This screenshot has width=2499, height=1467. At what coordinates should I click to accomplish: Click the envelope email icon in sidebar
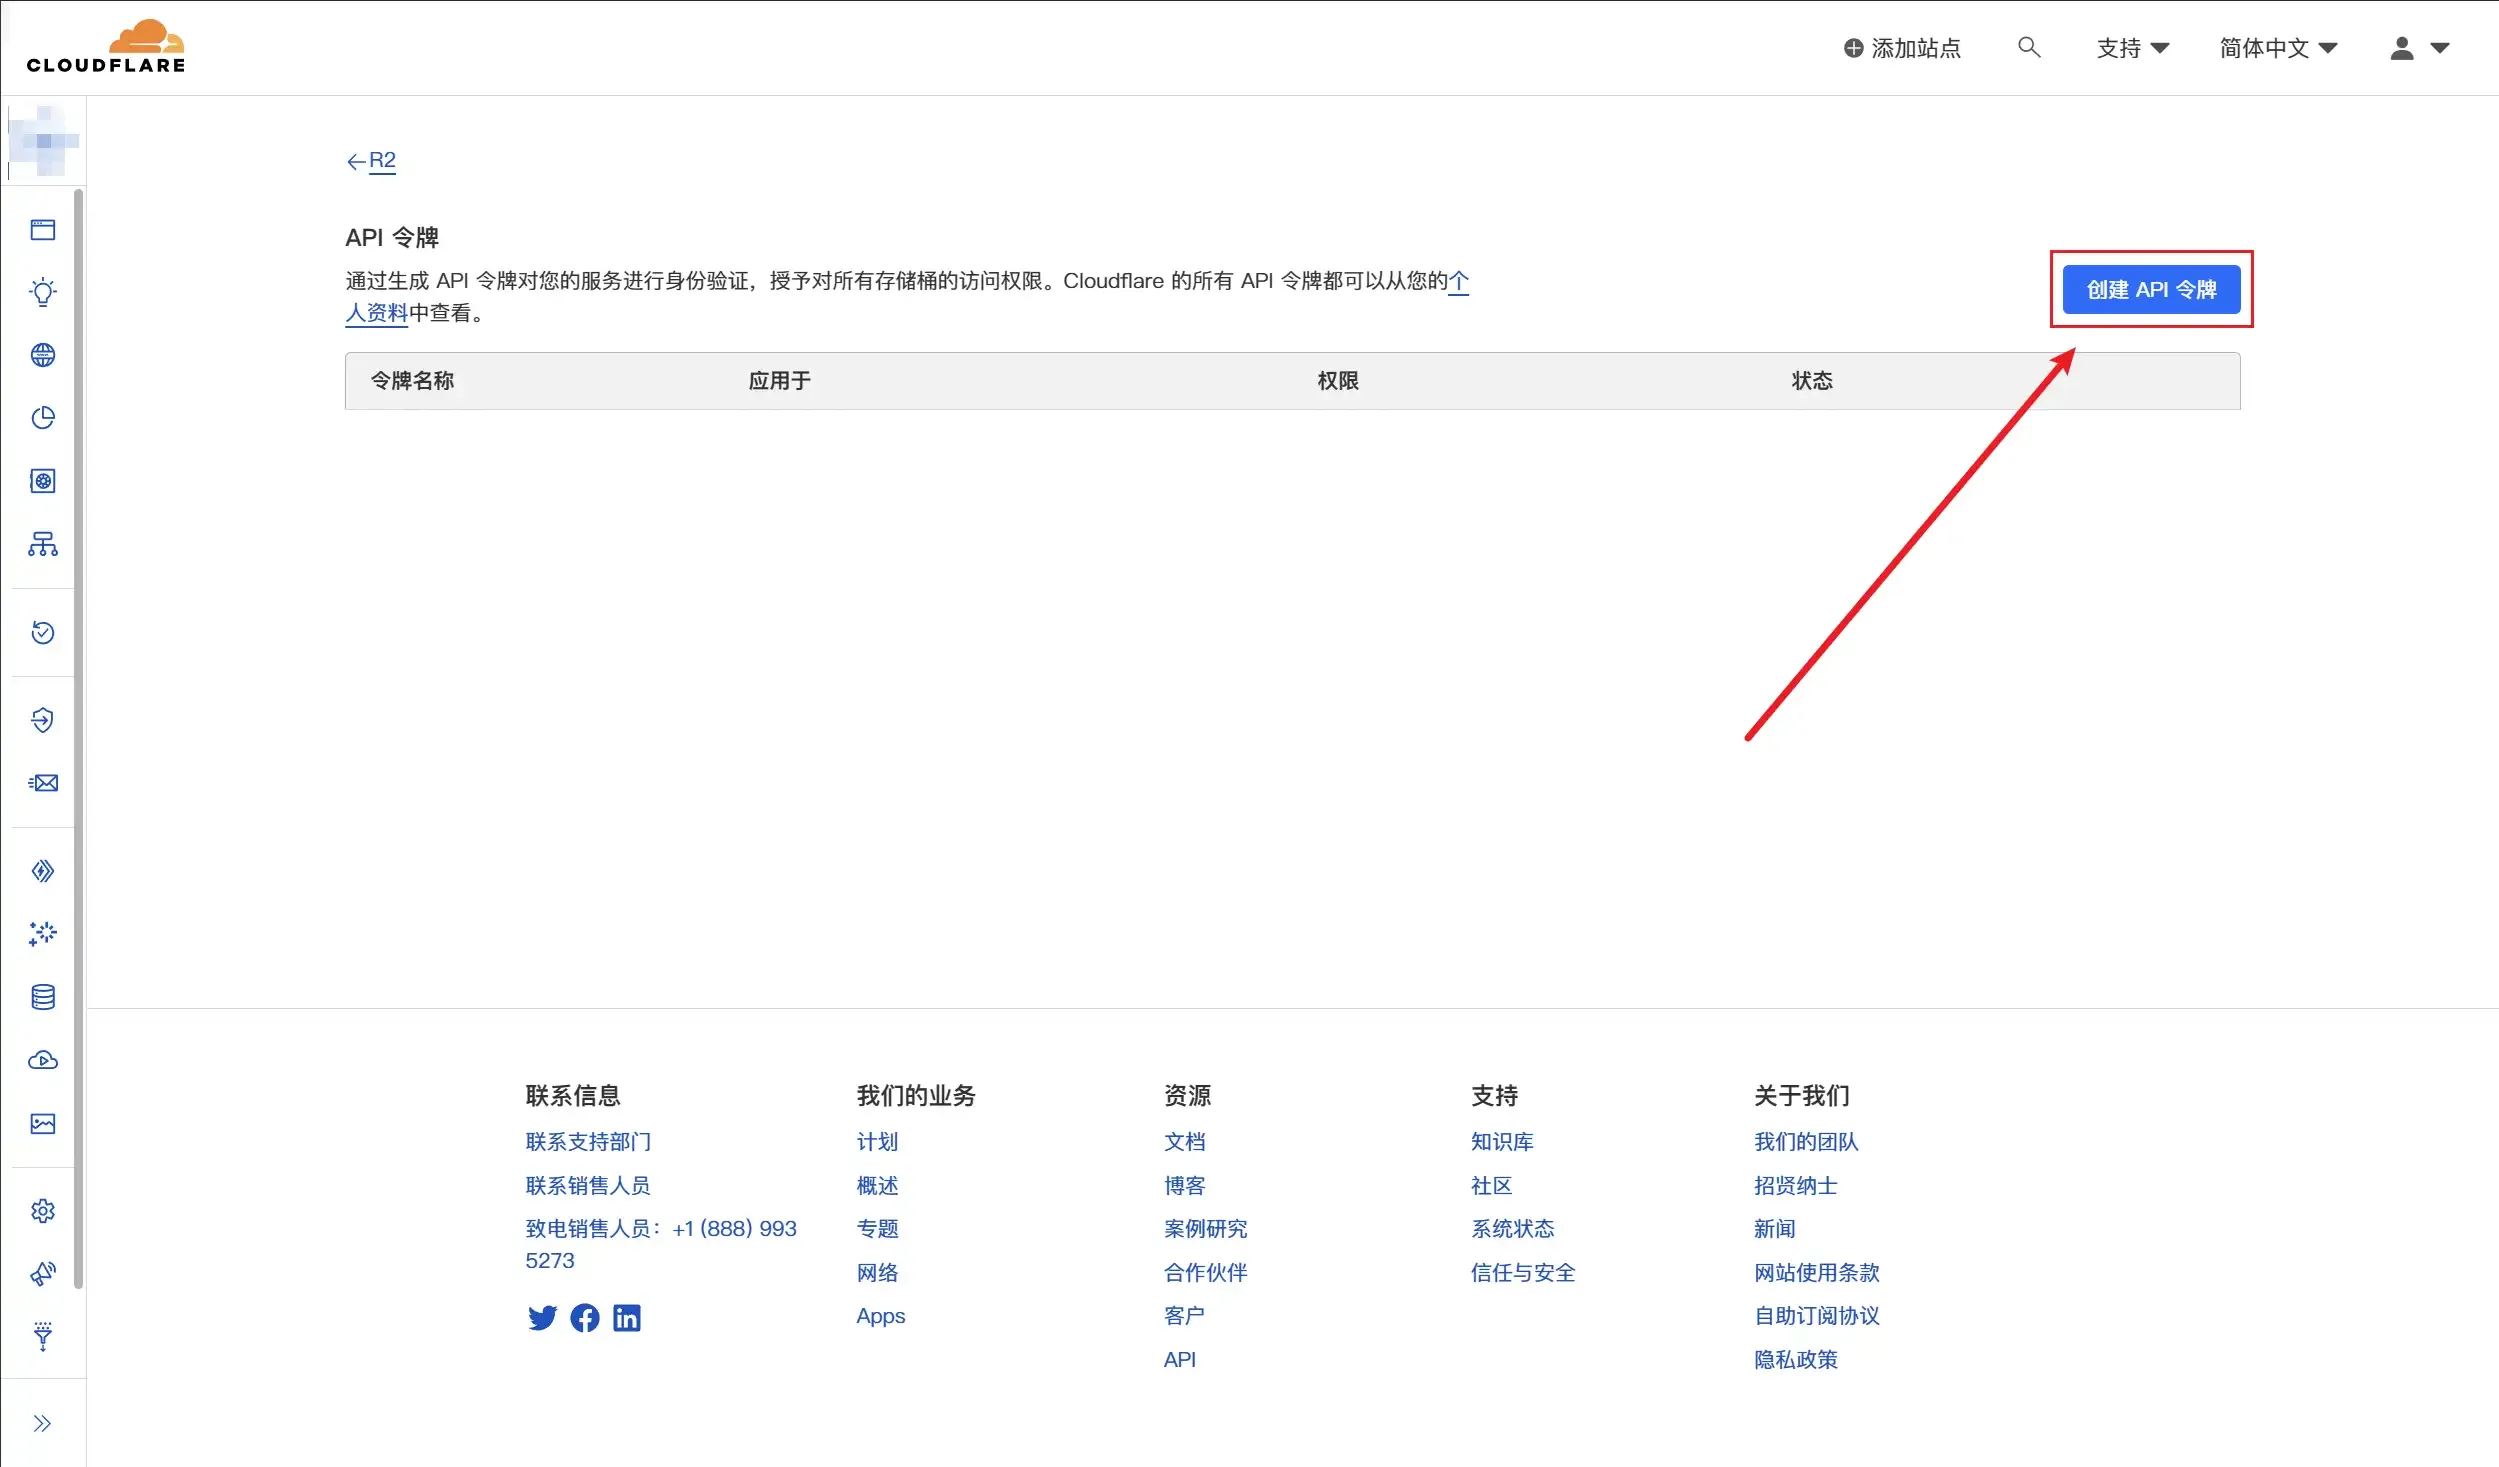tap(43, 783)
